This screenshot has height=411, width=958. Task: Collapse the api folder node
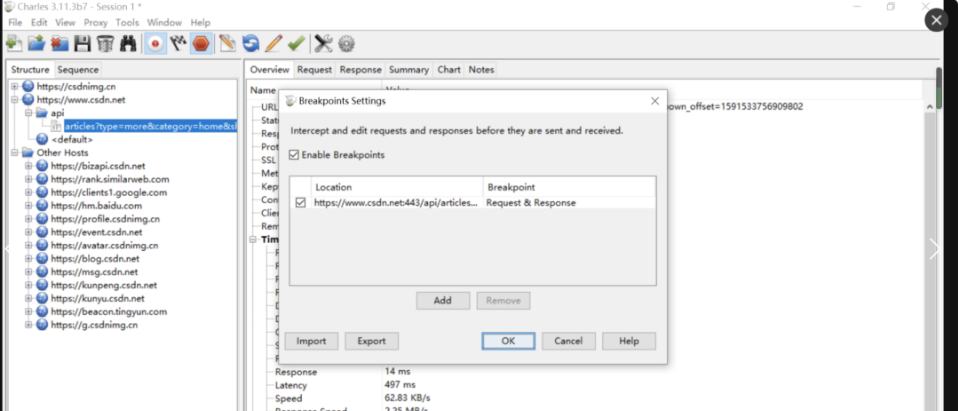pyautogui.click(x=28, y=113)
